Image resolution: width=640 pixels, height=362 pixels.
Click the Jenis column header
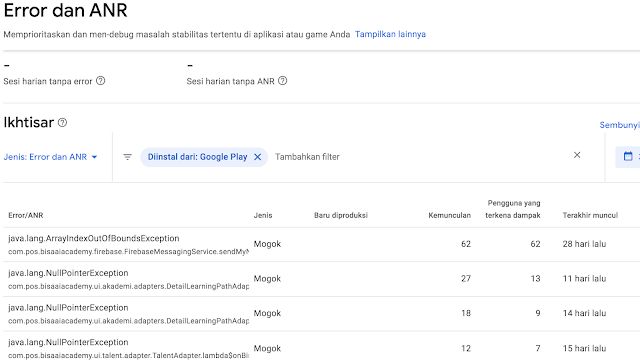click(x=263, y=215)
